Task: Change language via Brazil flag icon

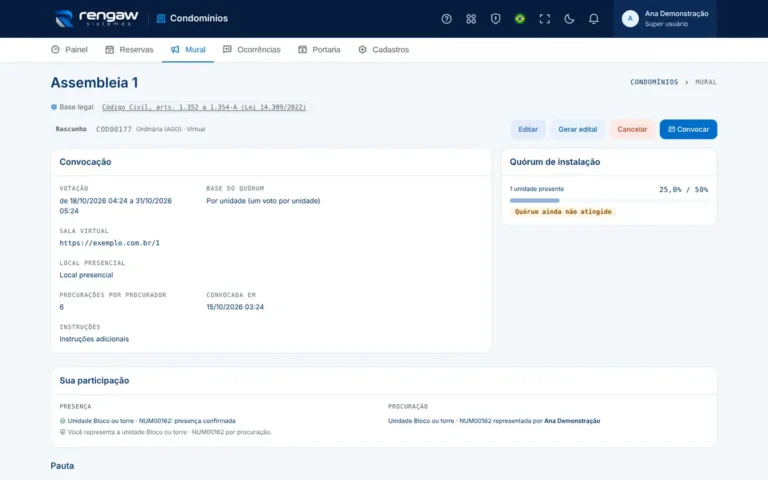Action: tap(520, 19)
